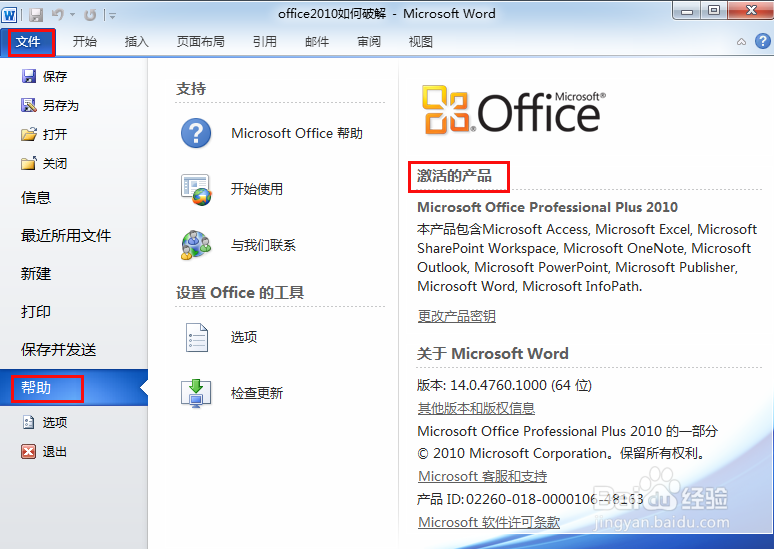Select 关闭 in the File menu
The height and width of the screenshot is (549, 774).
(55, 163)
